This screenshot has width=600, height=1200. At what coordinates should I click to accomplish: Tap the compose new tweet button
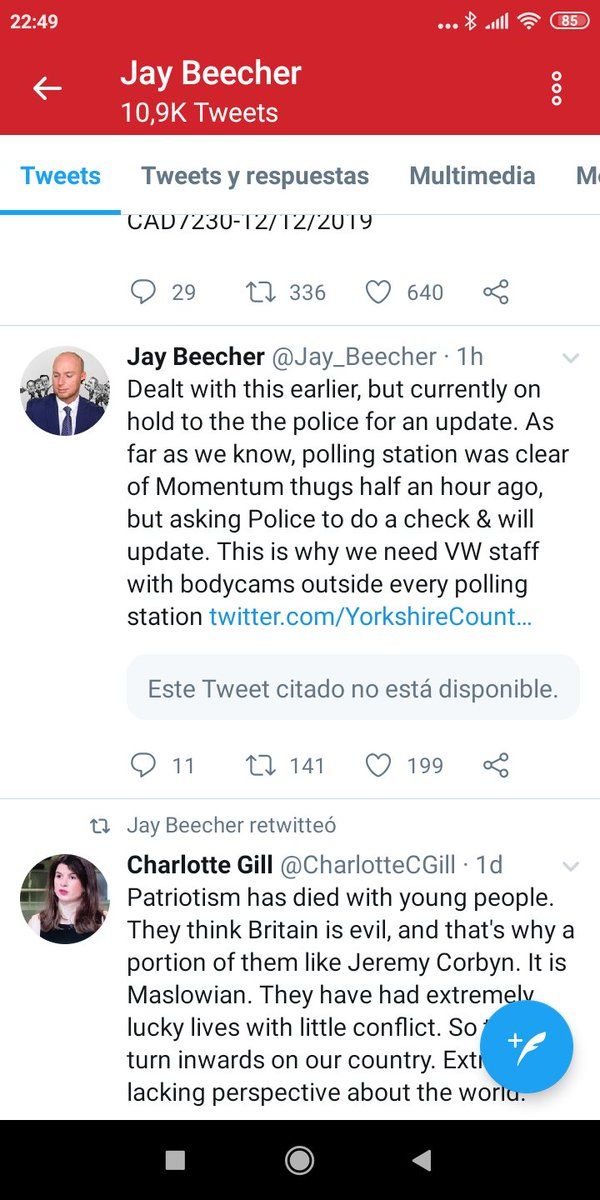pyautogui.click(x=526, y=1046)
